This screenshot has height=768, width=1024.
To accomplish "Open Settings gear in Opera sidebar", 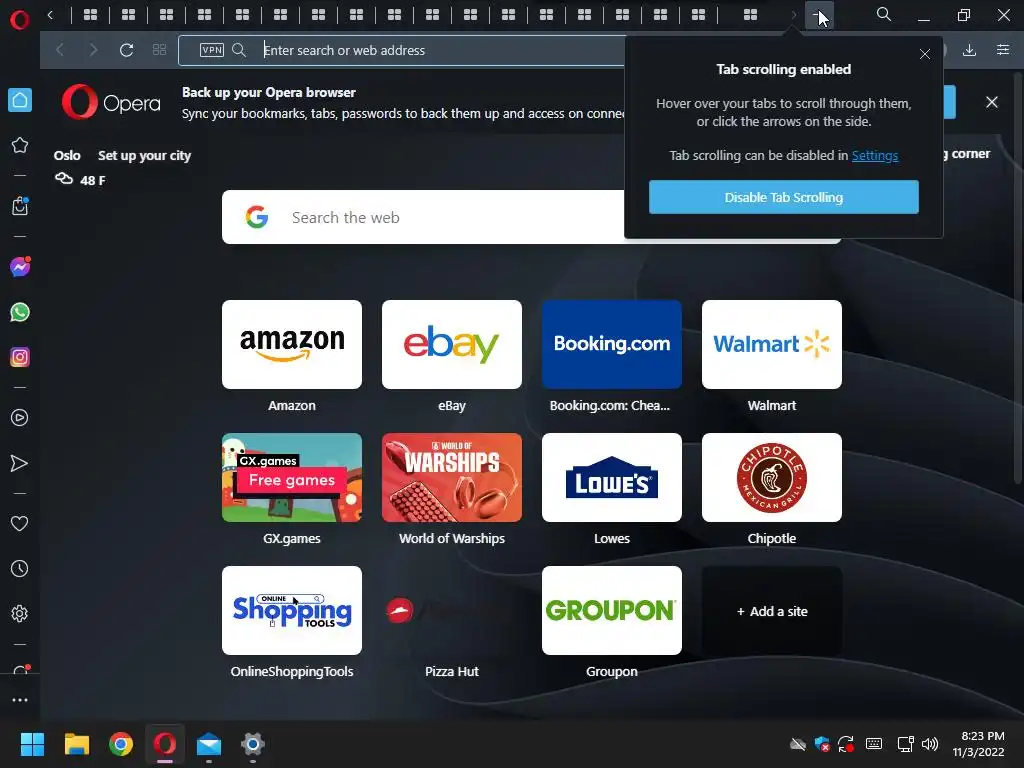I will coord(20,614).
